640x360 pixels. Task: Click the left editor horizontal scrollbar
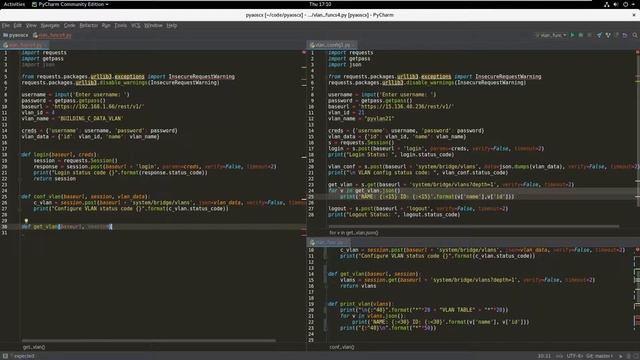pos(149,340)
